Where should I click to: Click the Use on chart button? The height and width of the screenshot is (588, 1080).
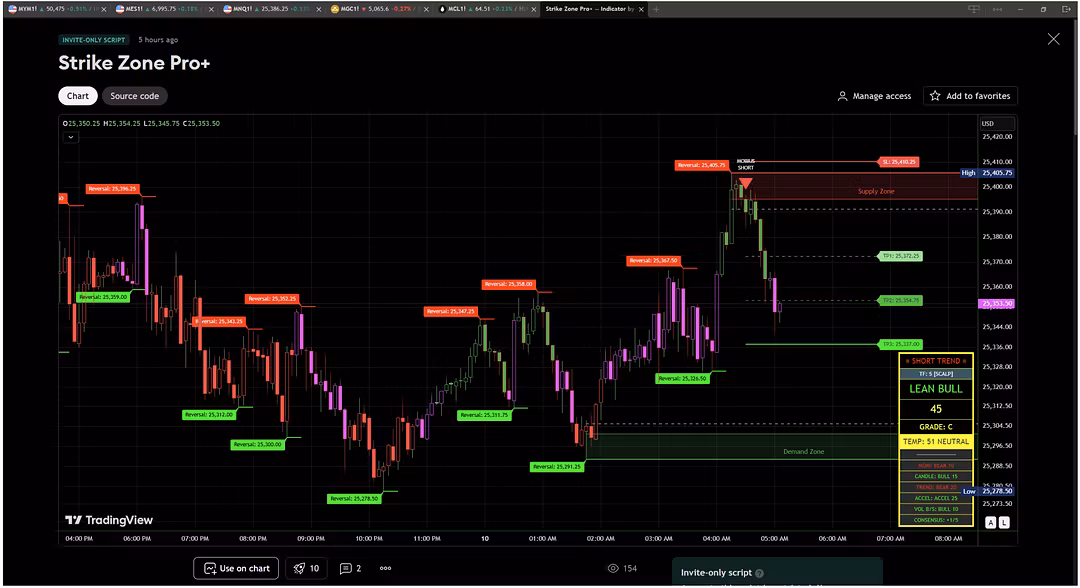pos(236,568)
